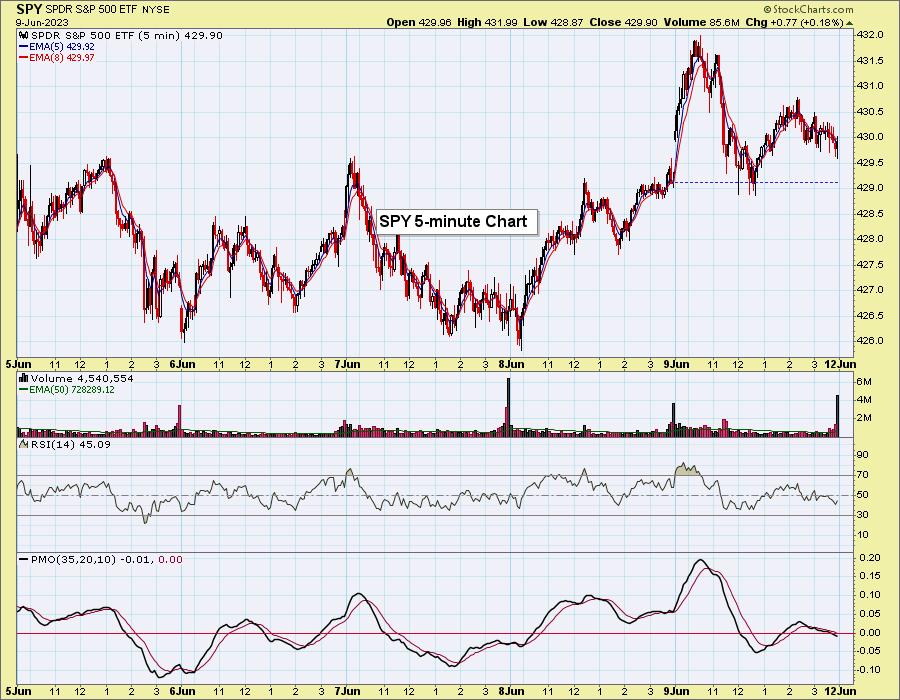Click the EMA(8) 429.97 legend entry

62,57
